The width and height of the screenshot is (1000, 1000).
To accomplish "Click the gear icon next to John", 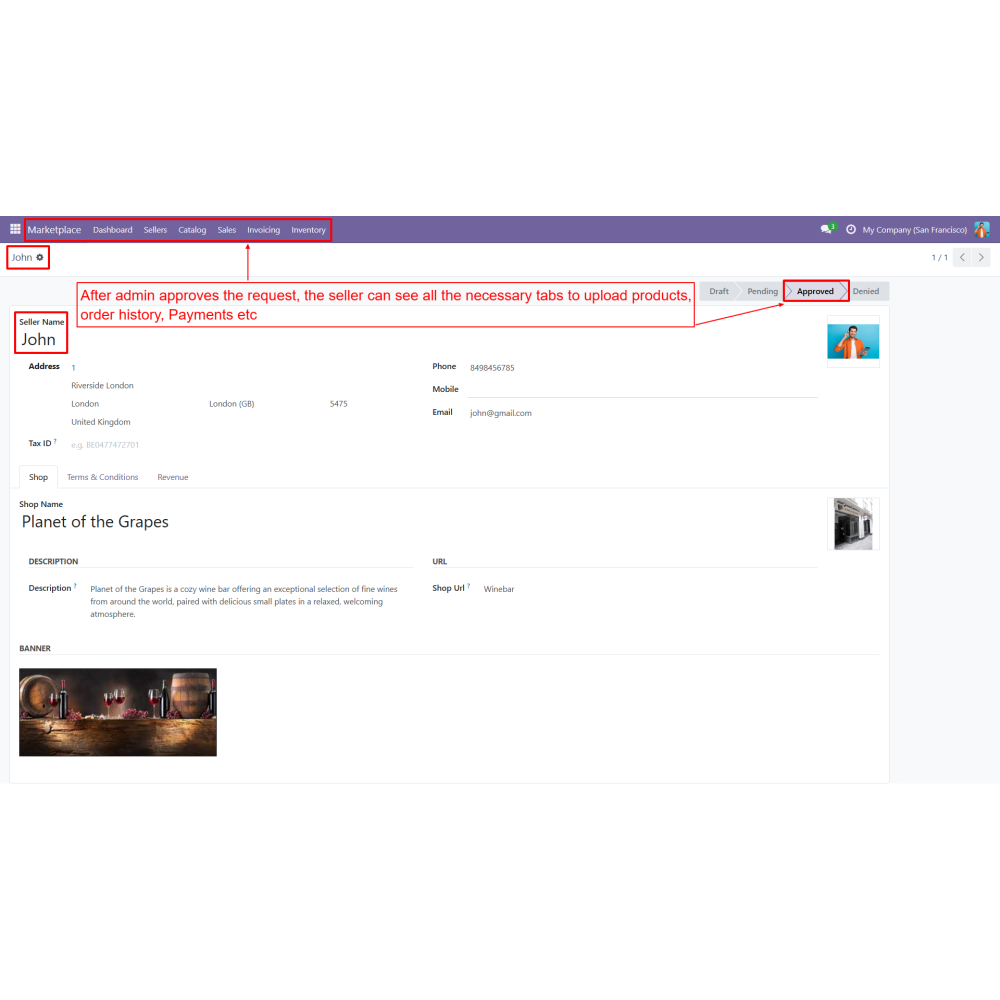I will point(40,258).
